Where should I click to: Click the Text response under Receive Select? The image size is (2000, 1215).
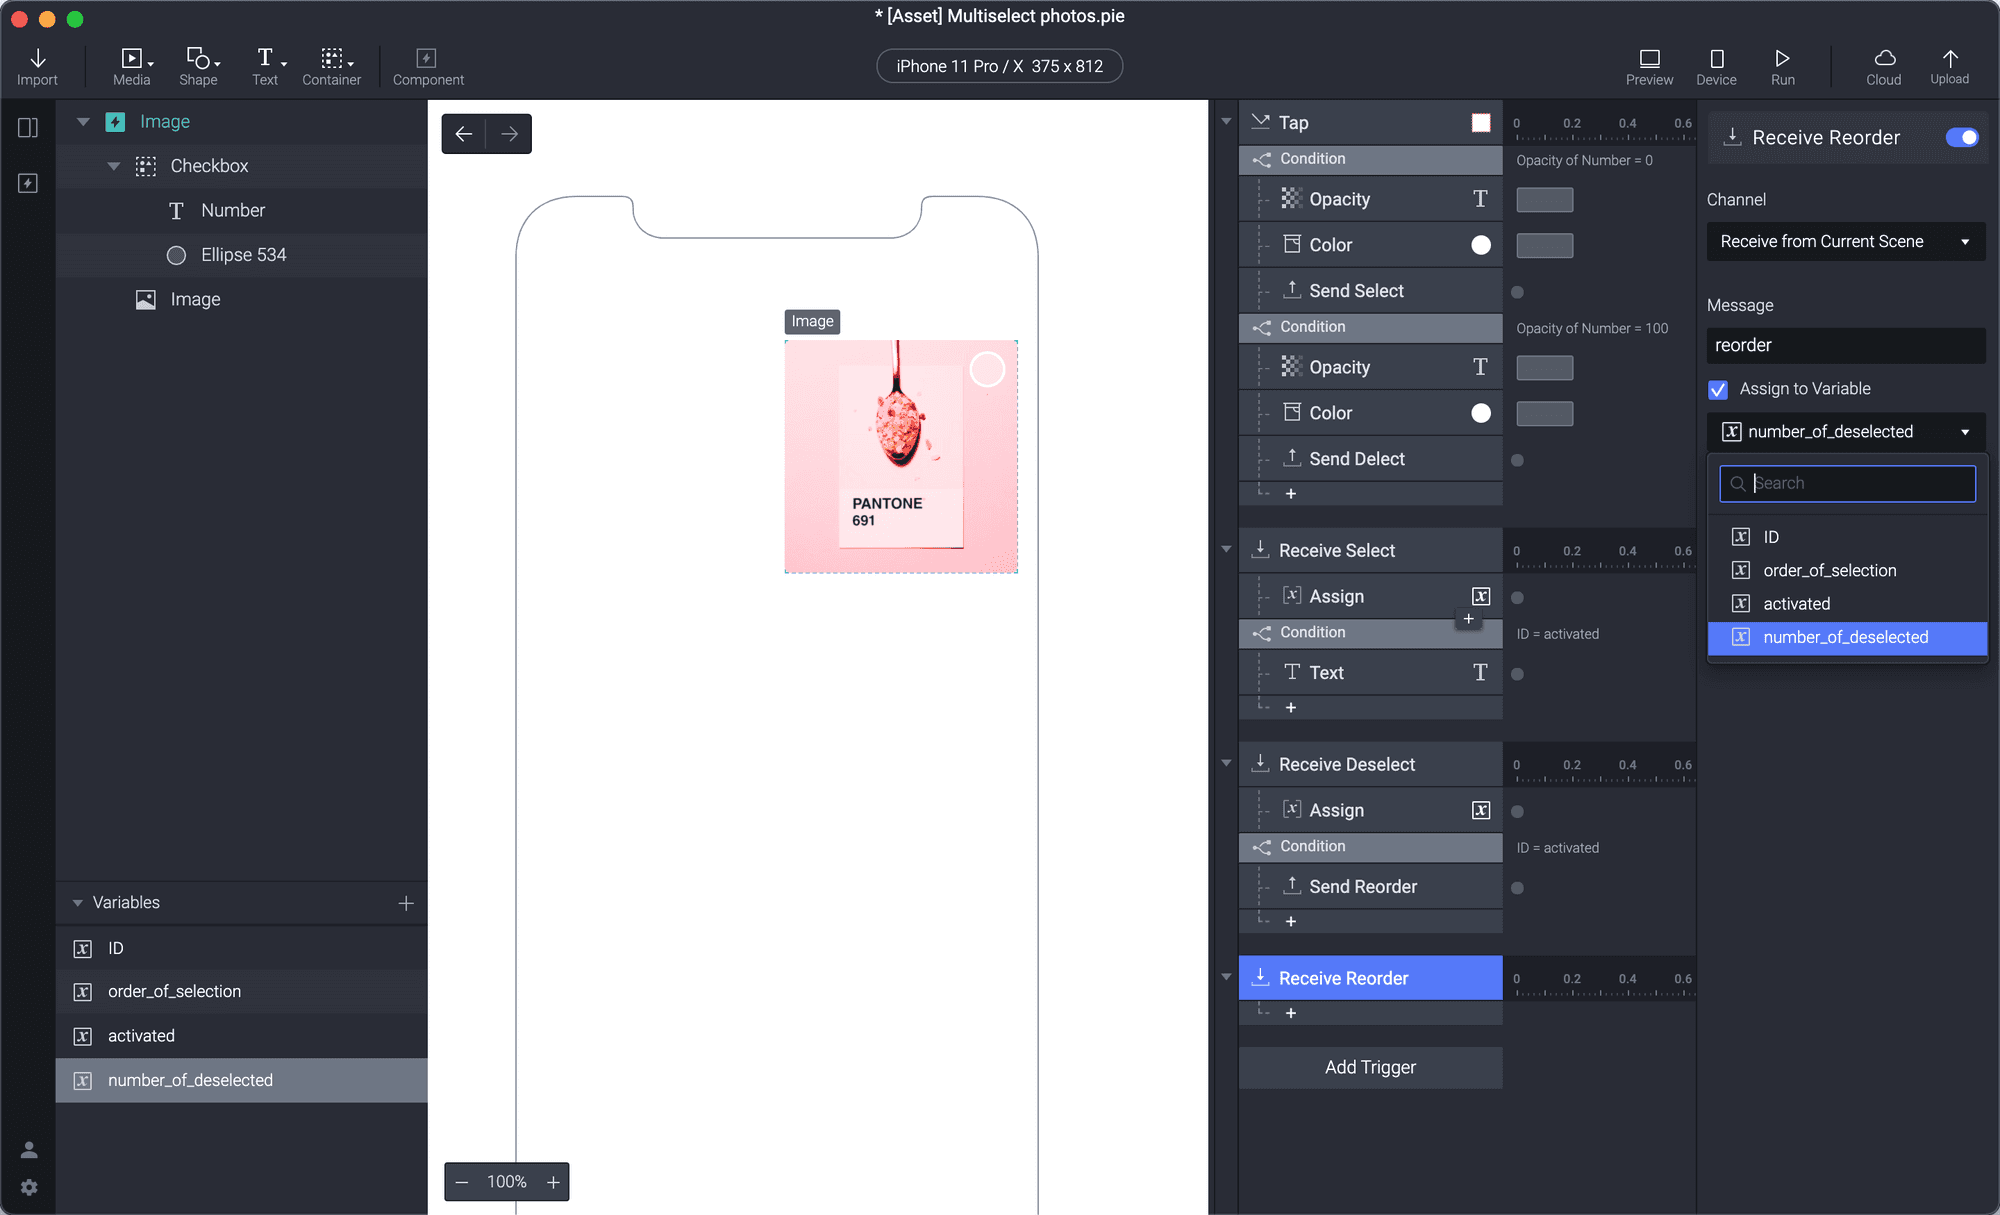(x=1370, y=673)
